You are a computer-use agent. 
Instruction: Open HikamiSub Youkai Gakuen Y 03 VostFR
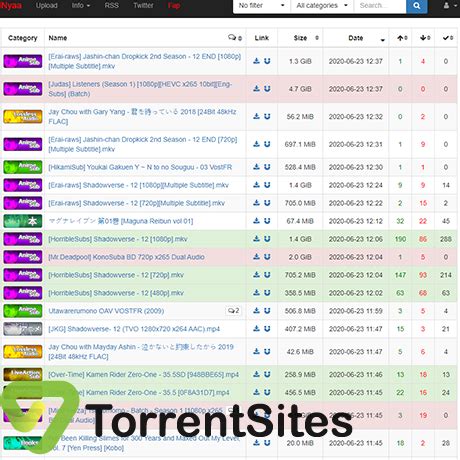coord(140,167)
